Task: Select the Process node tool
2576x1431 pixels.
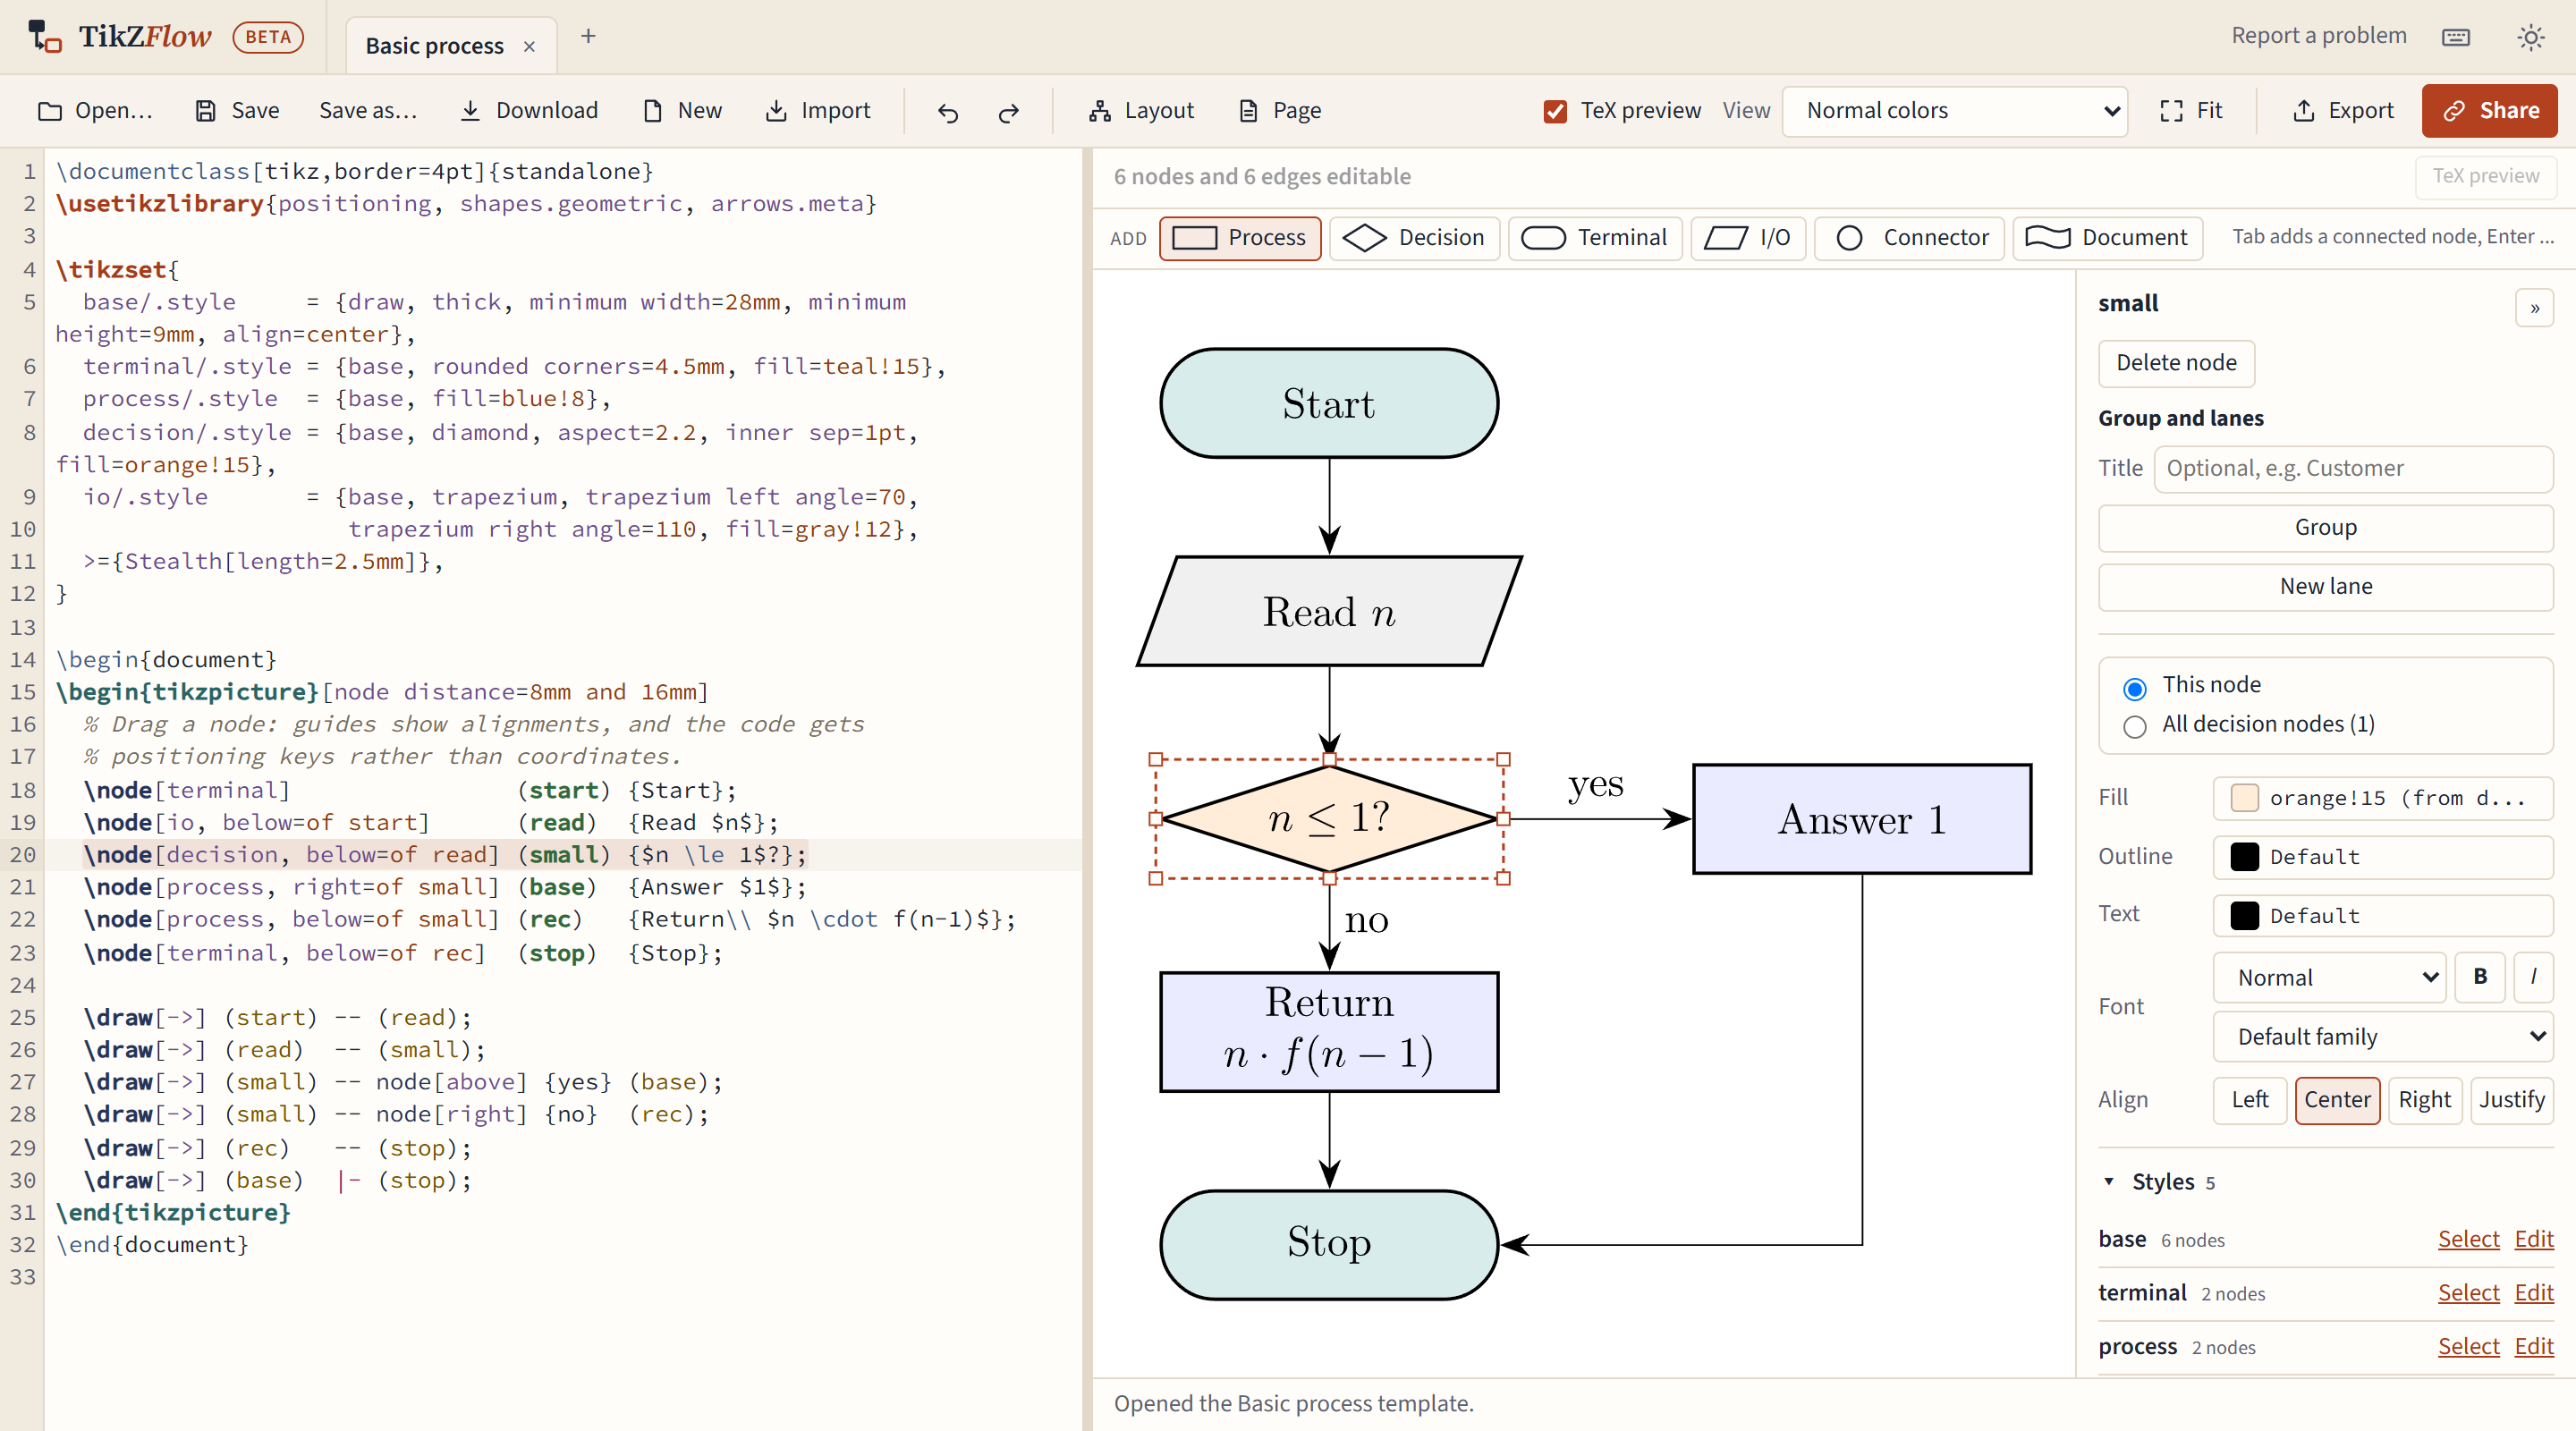Action: point(1240,238)
